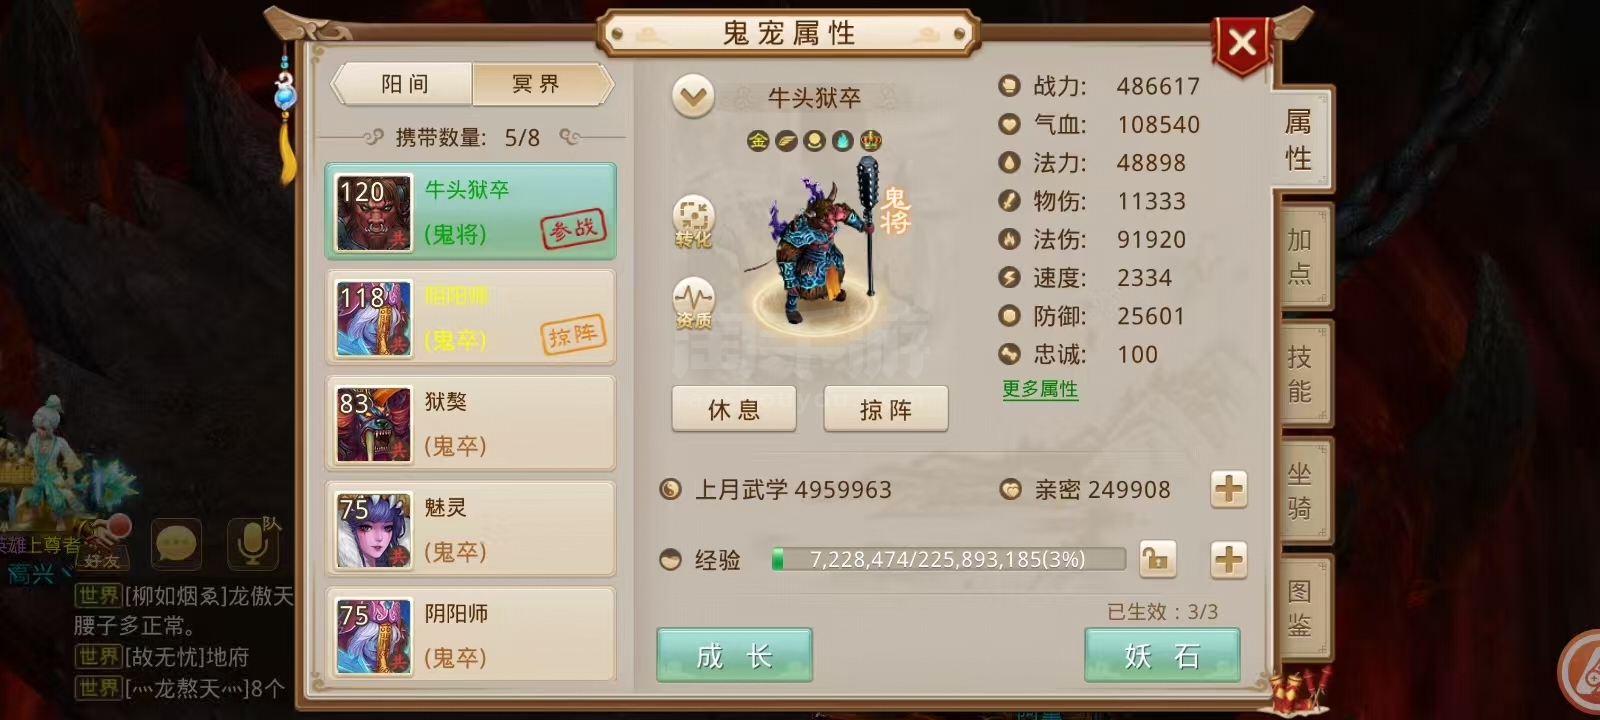Click the gold 金 element icon
This screenshot has height=720, width=1600.
click(x=758, y=141)
